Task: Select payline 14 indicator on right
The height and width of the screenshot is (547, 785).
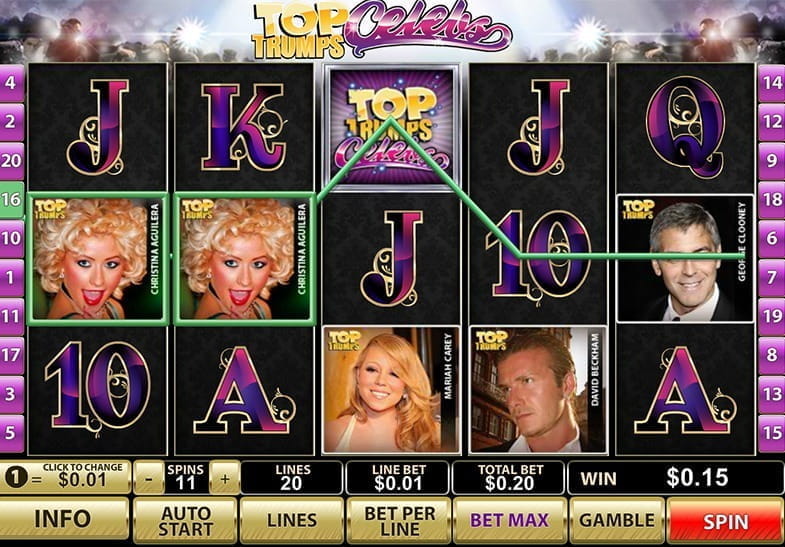Action: pos(772,83)
